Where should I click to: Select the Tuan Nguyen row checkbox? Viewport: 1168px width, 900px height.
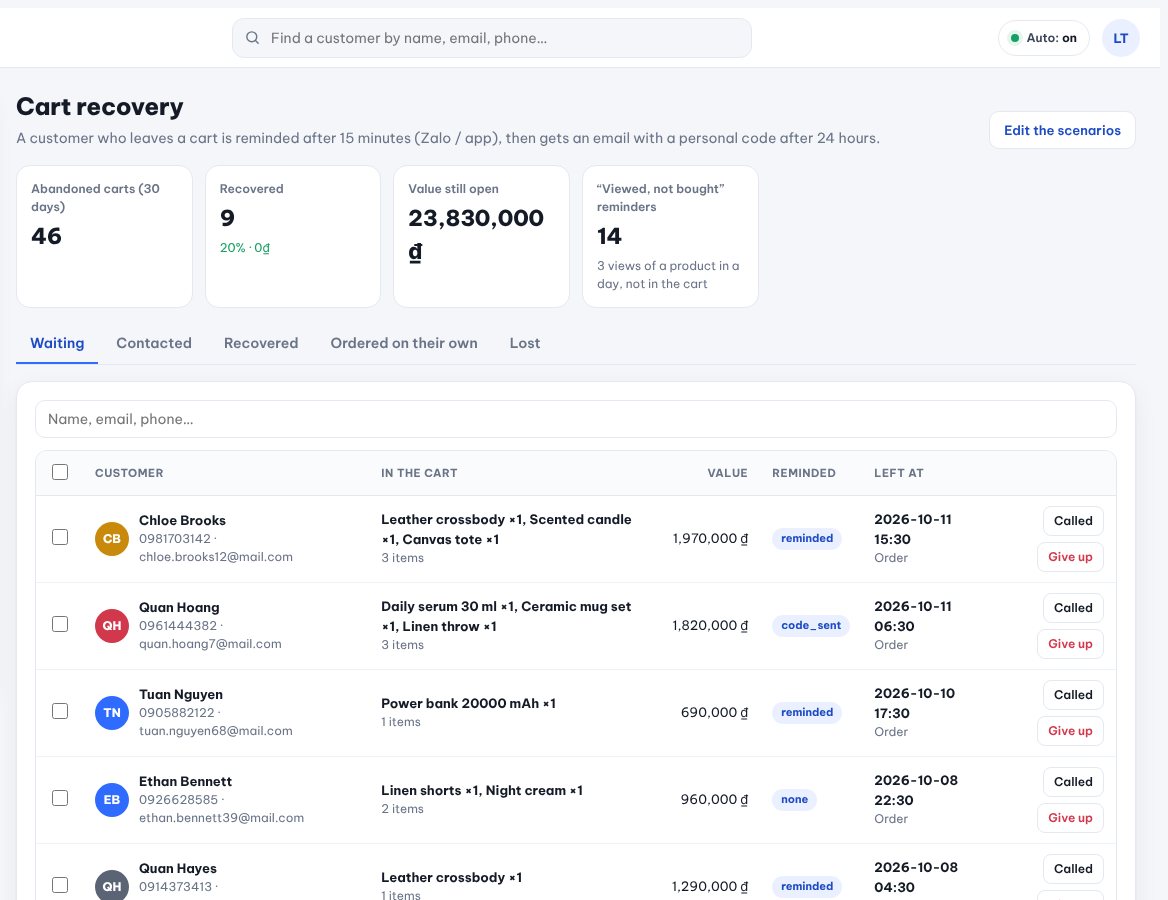[x=60, y=712]
